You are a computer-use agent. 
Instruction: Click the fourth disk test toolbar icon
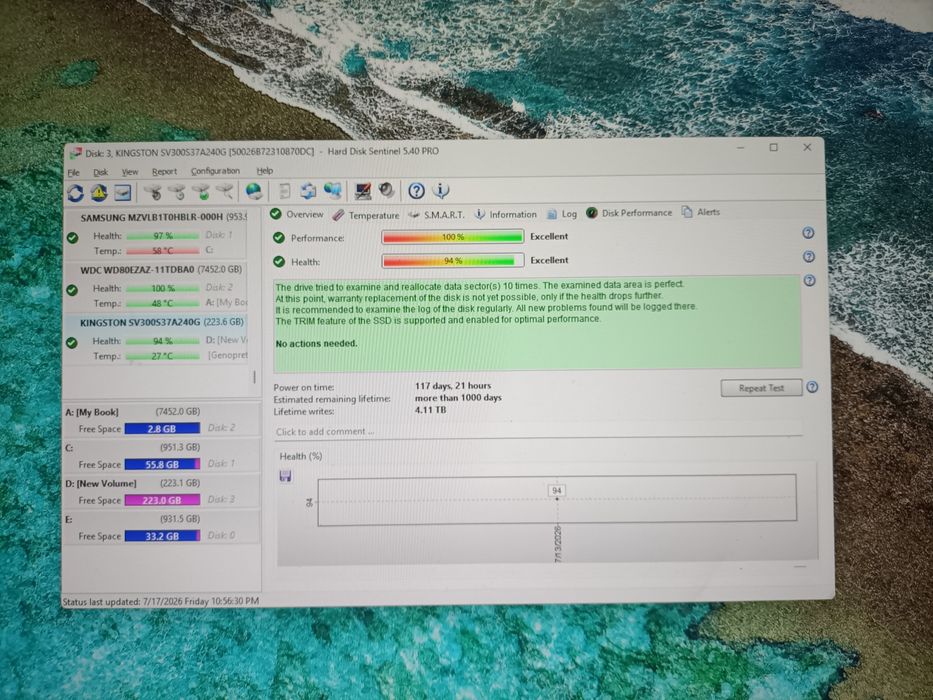pyautogui.click(x=225, y=192)
